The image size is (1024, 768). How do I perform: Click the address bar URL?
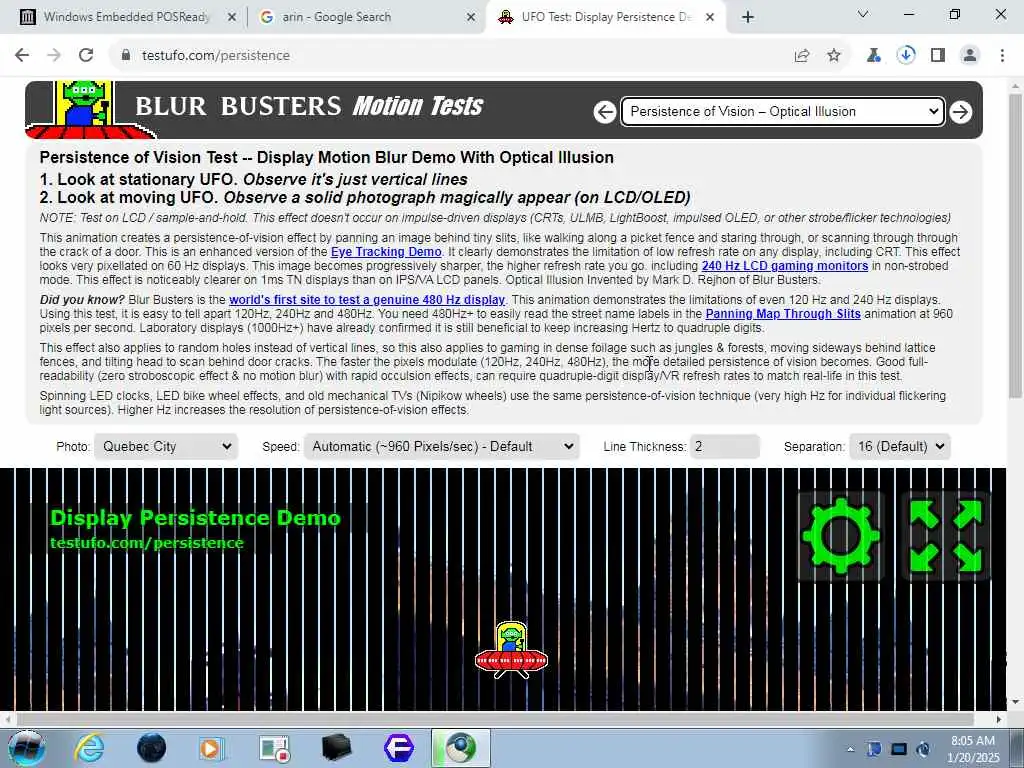pos(216,56)
